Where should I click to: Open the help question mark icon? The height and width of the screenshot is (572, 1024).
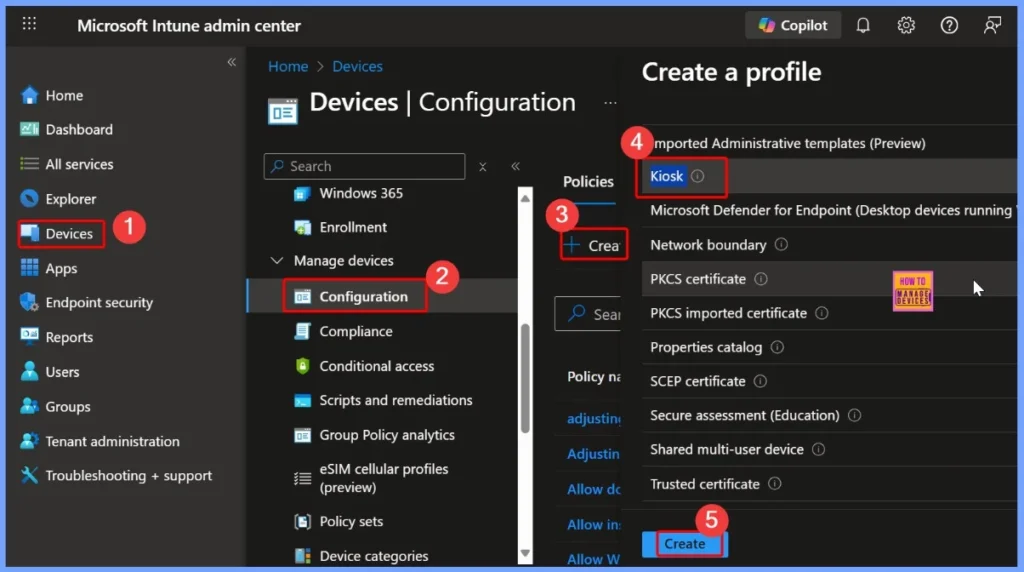tap(949, 25)
